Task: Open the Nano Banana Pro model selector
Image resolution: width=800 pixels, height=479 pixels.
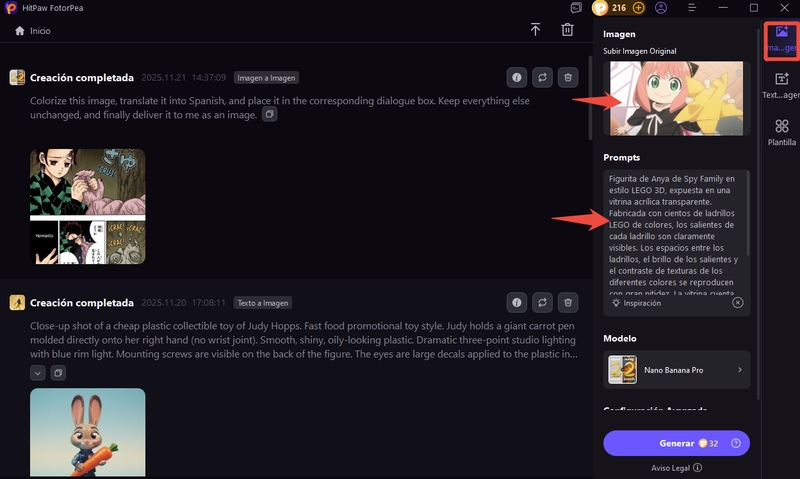Action: click(x=677, y=370)
